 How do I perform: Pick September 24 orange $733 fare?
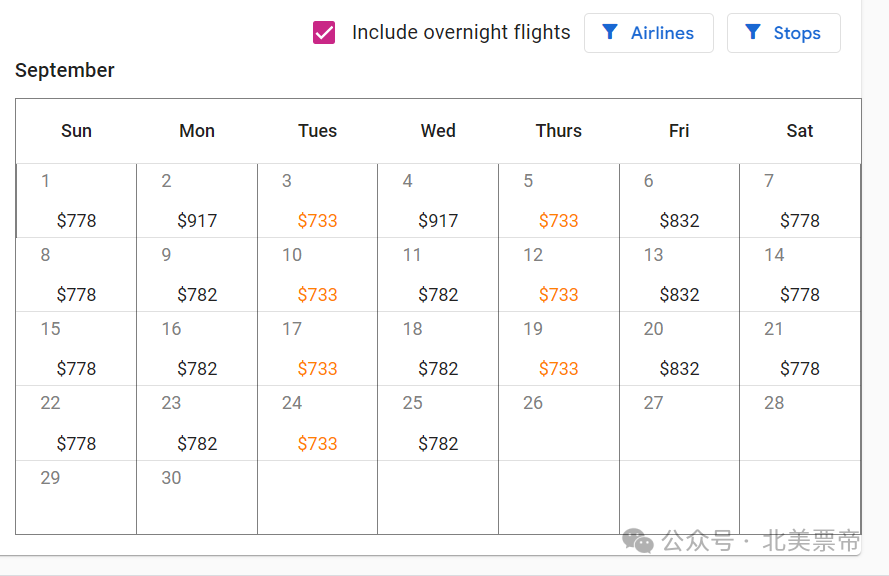coord(318,423)
